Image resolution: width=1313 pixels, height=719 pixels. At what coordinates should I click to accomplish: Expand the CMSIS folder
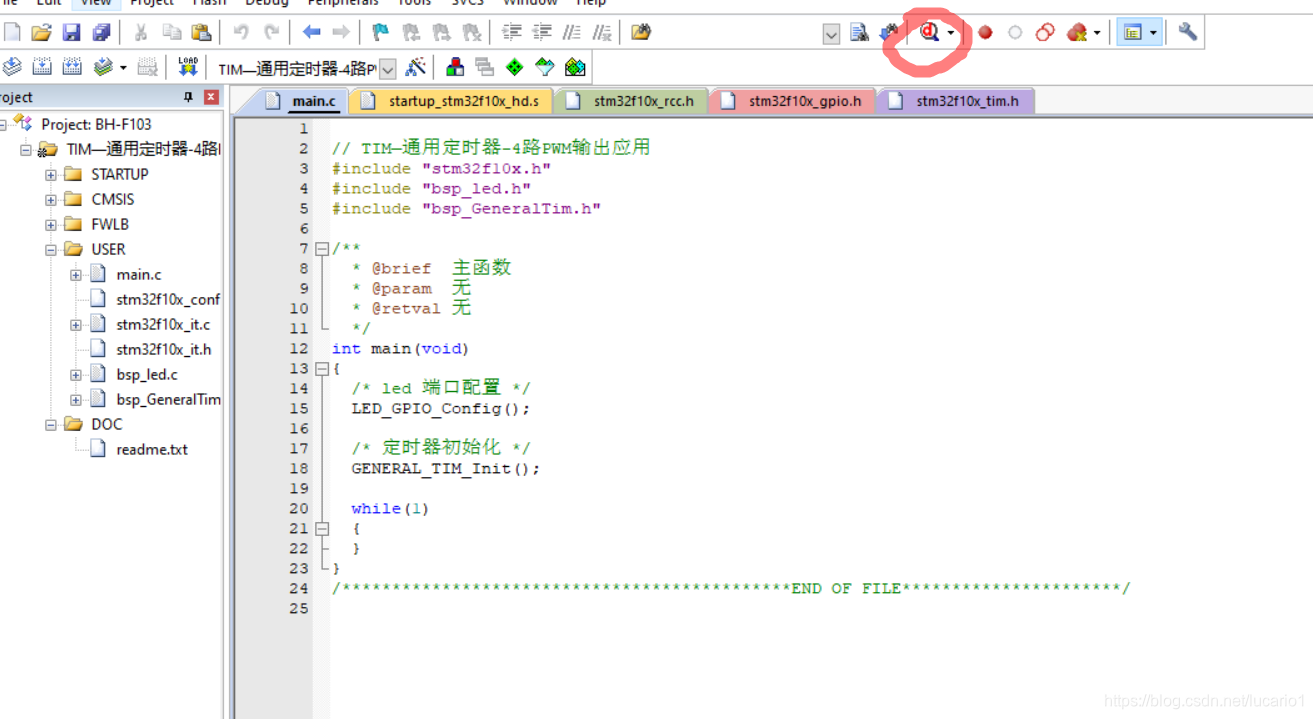pyautogui.click(x=51, y=199)
